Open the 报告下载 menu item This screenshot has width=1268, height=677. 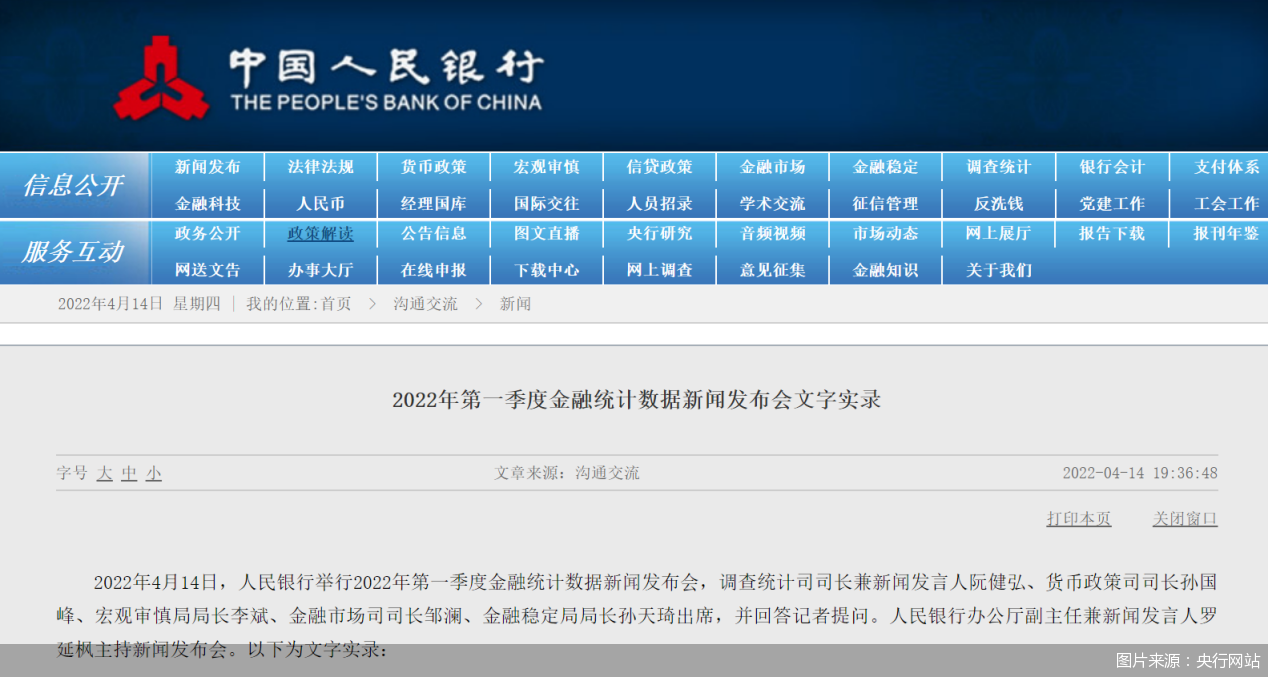coord(1111,234)
